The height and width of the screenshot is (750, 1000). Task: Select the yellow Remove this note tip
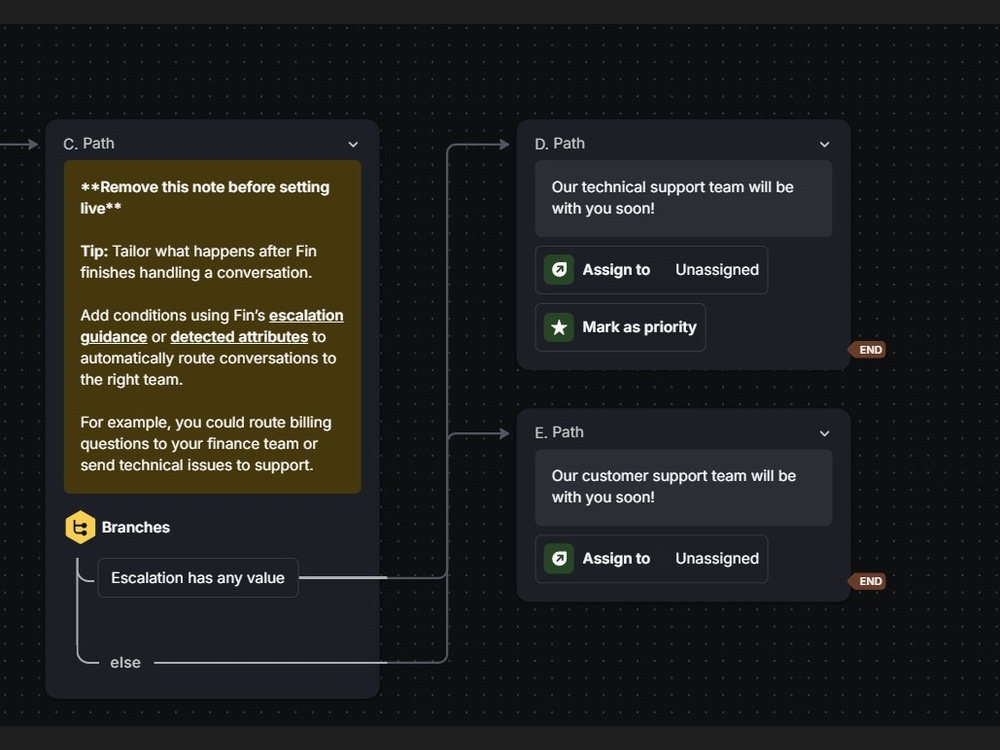[212, 327]
